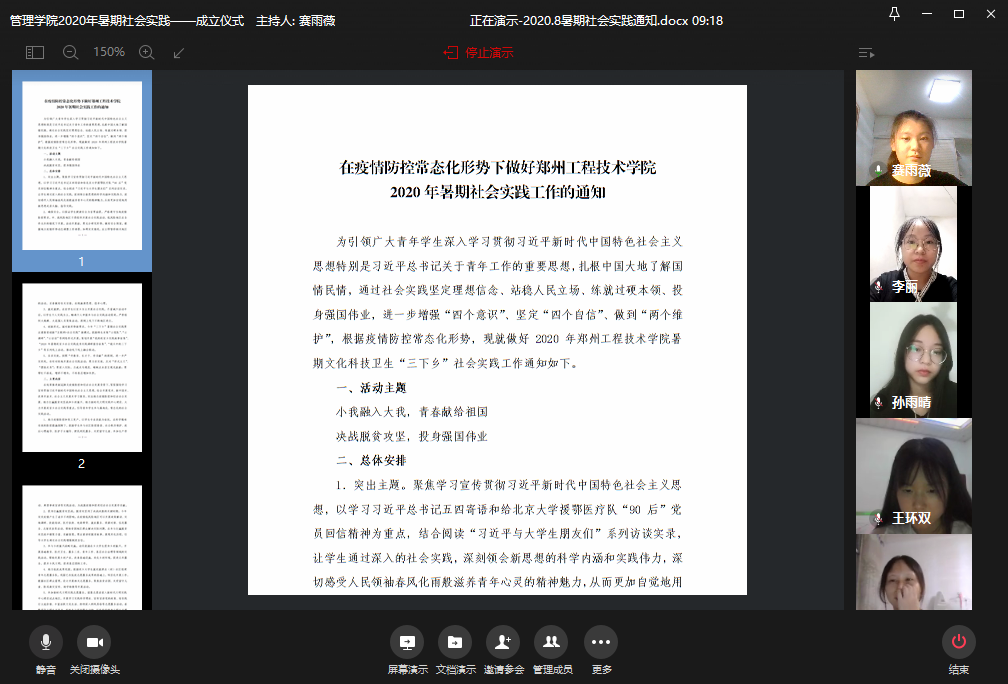Select page 1 thumbnail
Image resolution: width=1008 pixels, height=684 pixels.
[x=82, y=165]
